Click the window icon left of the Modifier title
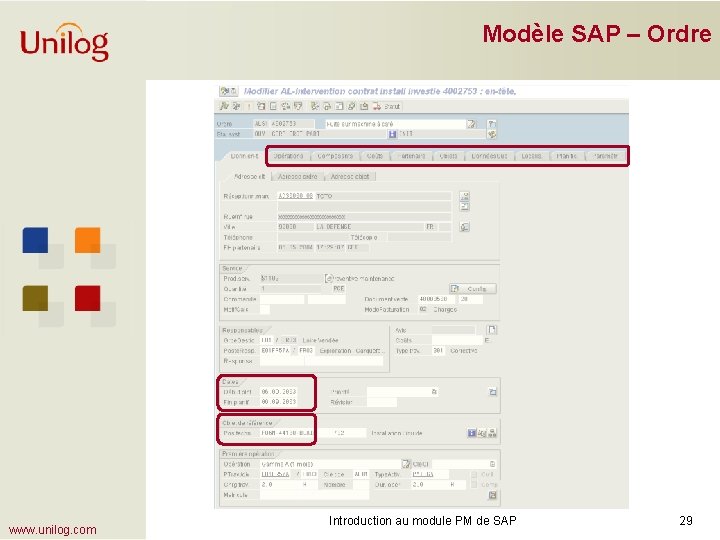The width and height of the screenshot is (720, 540). click(x=228, y=91)
